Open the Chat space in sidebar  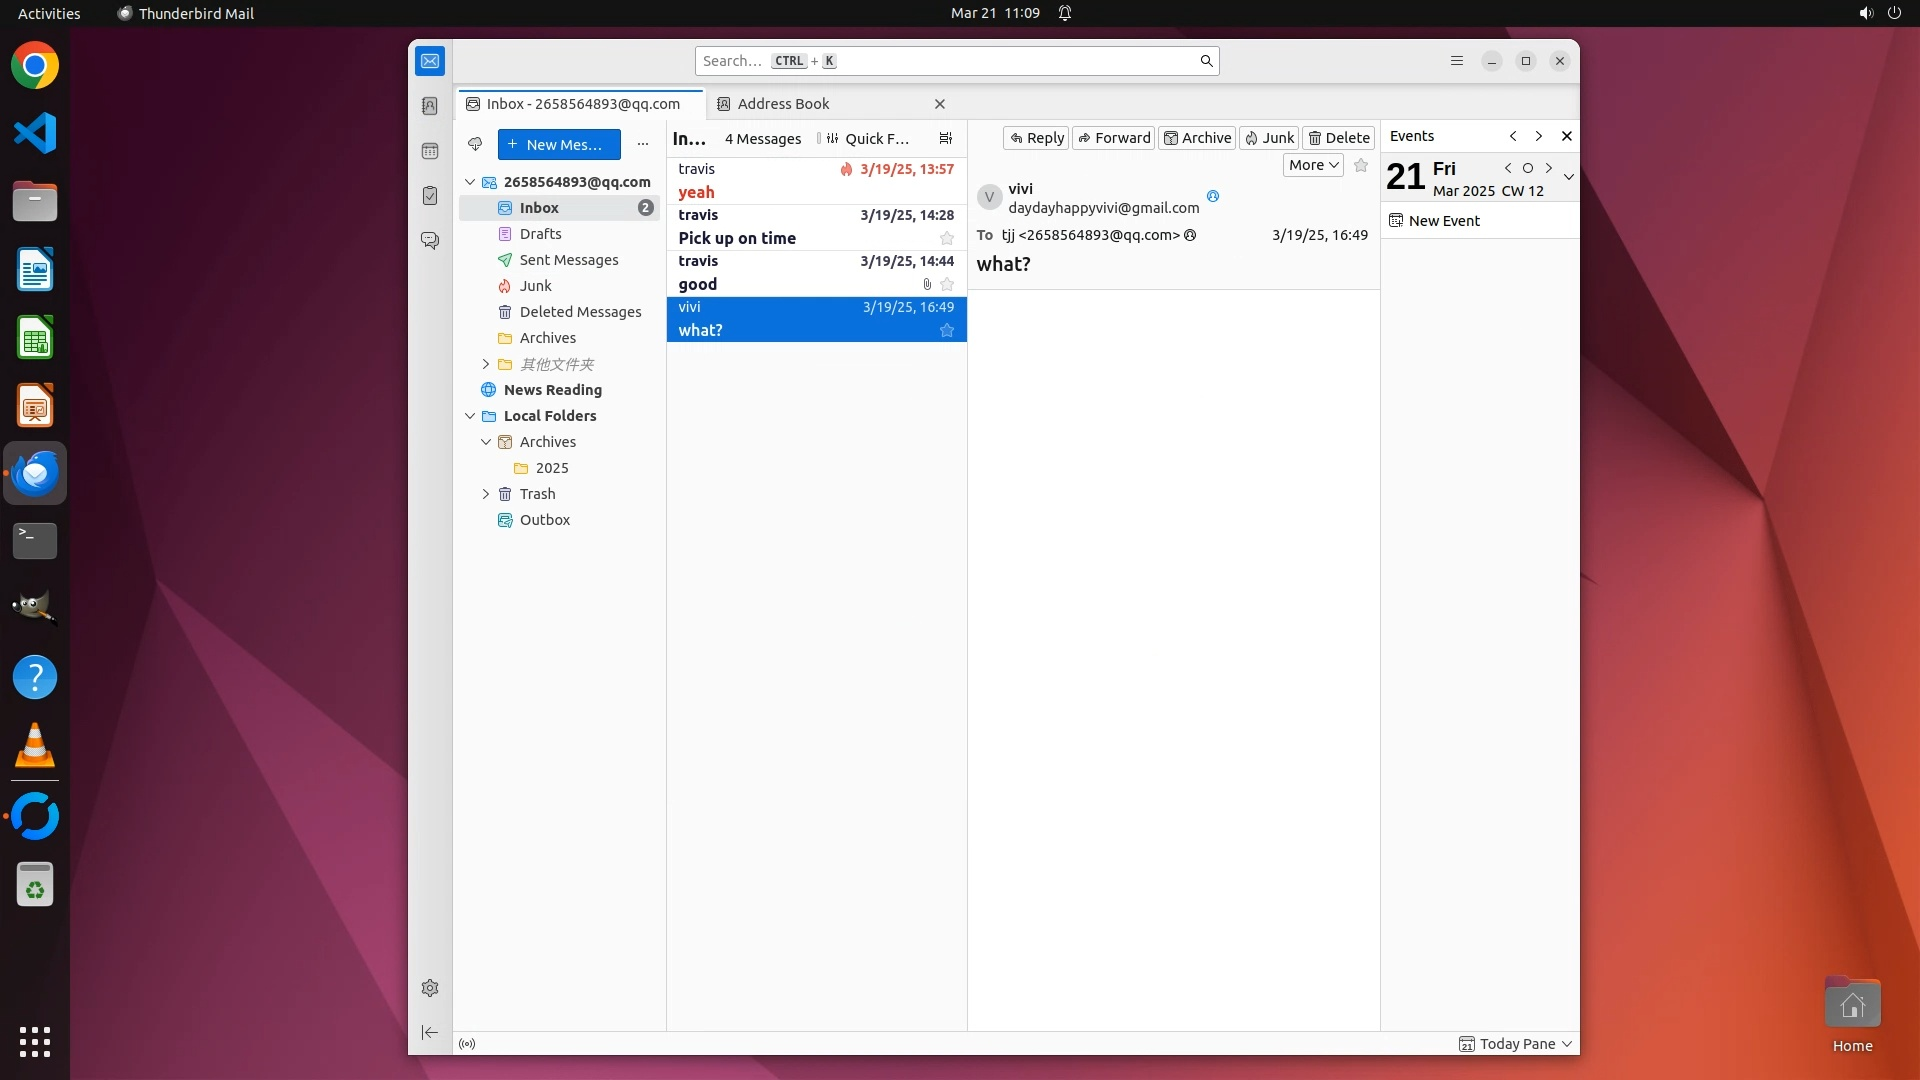tap(430, 241)
